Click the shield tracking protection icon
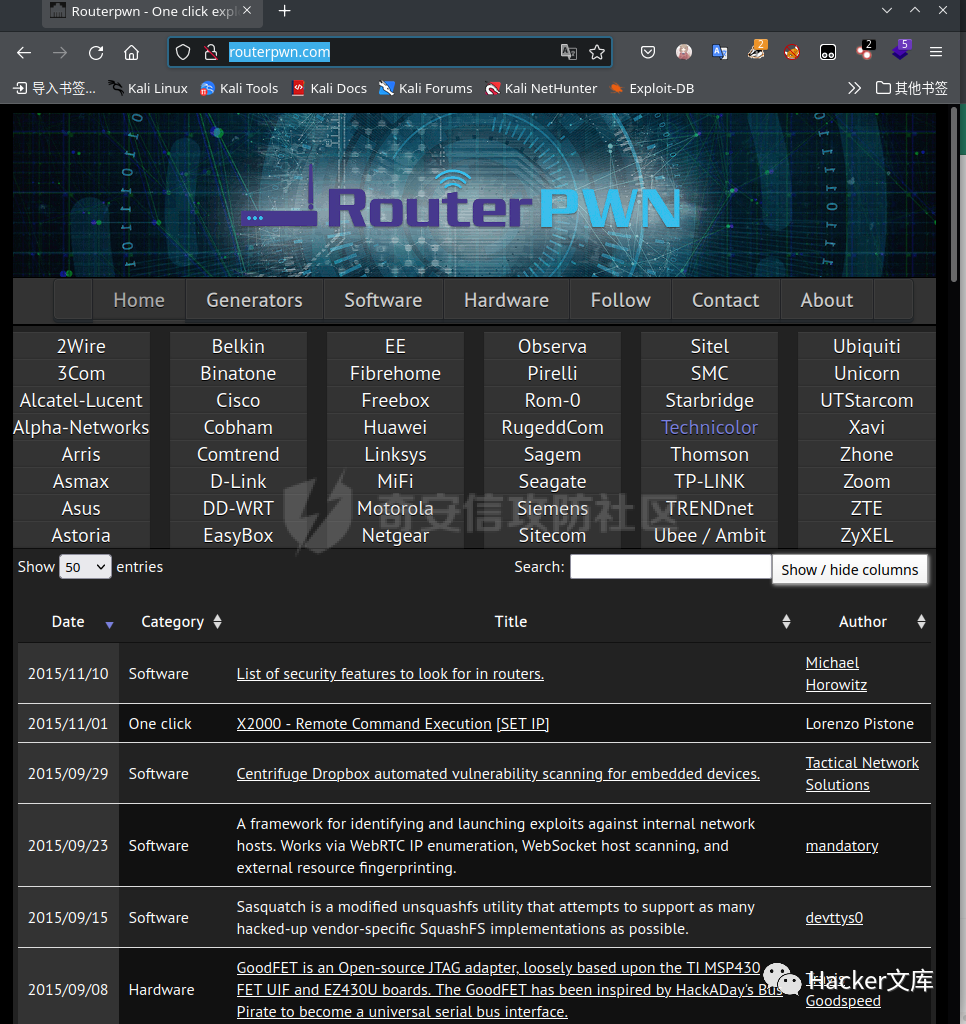Viewport: 966px width, 1024px height. coord(183,52)
